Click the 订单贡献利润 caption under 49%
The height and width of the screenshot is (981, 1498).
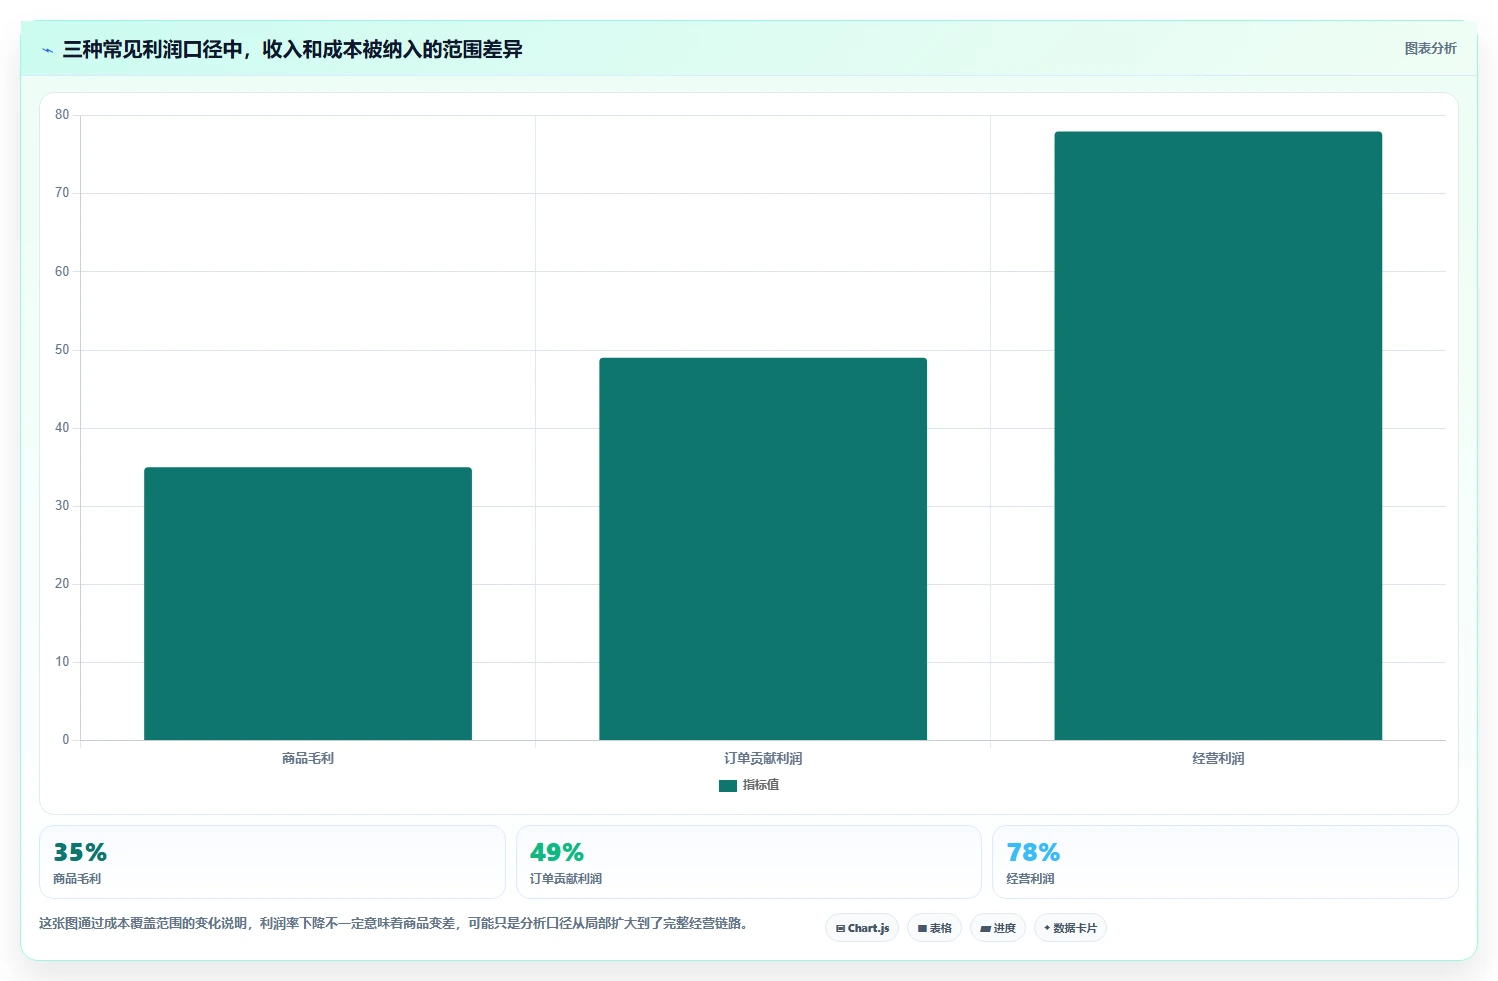point(566,879)
